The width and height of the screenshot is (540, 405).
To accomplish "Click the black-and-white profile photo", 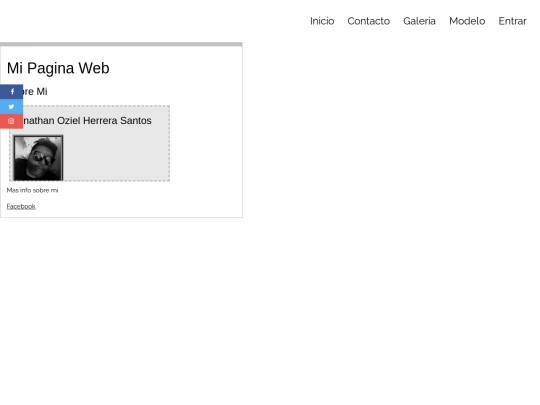I will point(38,158).
